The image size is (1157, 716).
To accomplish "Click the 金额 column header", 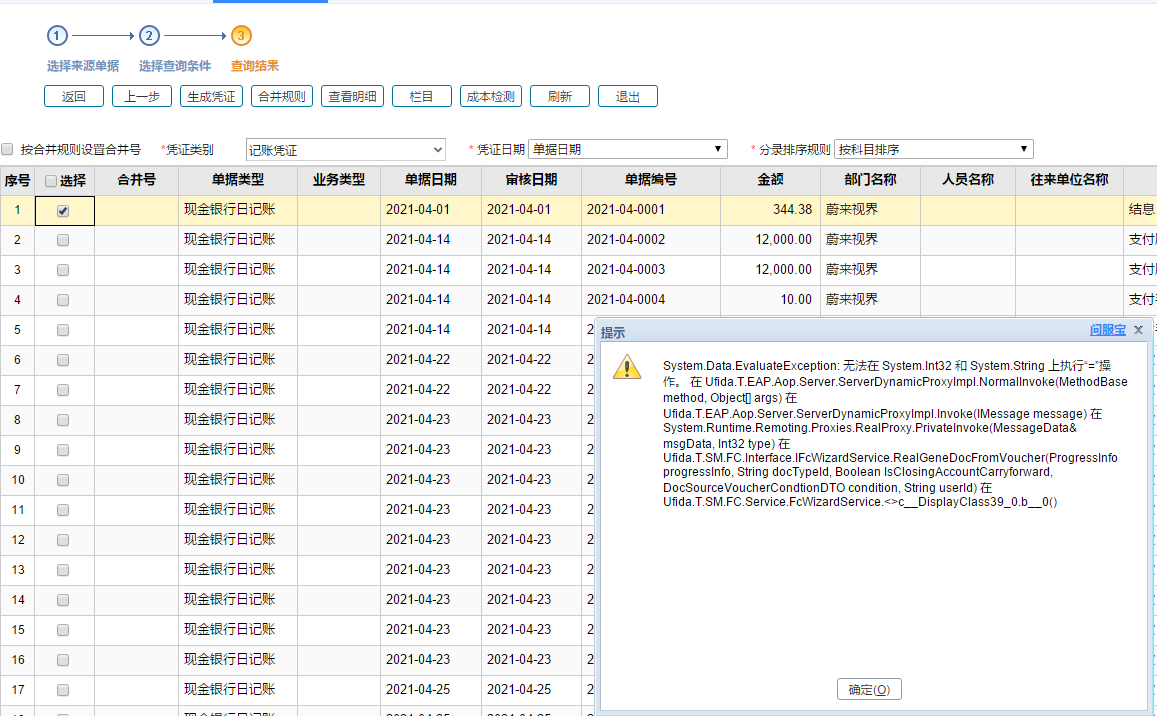I will pyautogui.click(x=770, y=180).
